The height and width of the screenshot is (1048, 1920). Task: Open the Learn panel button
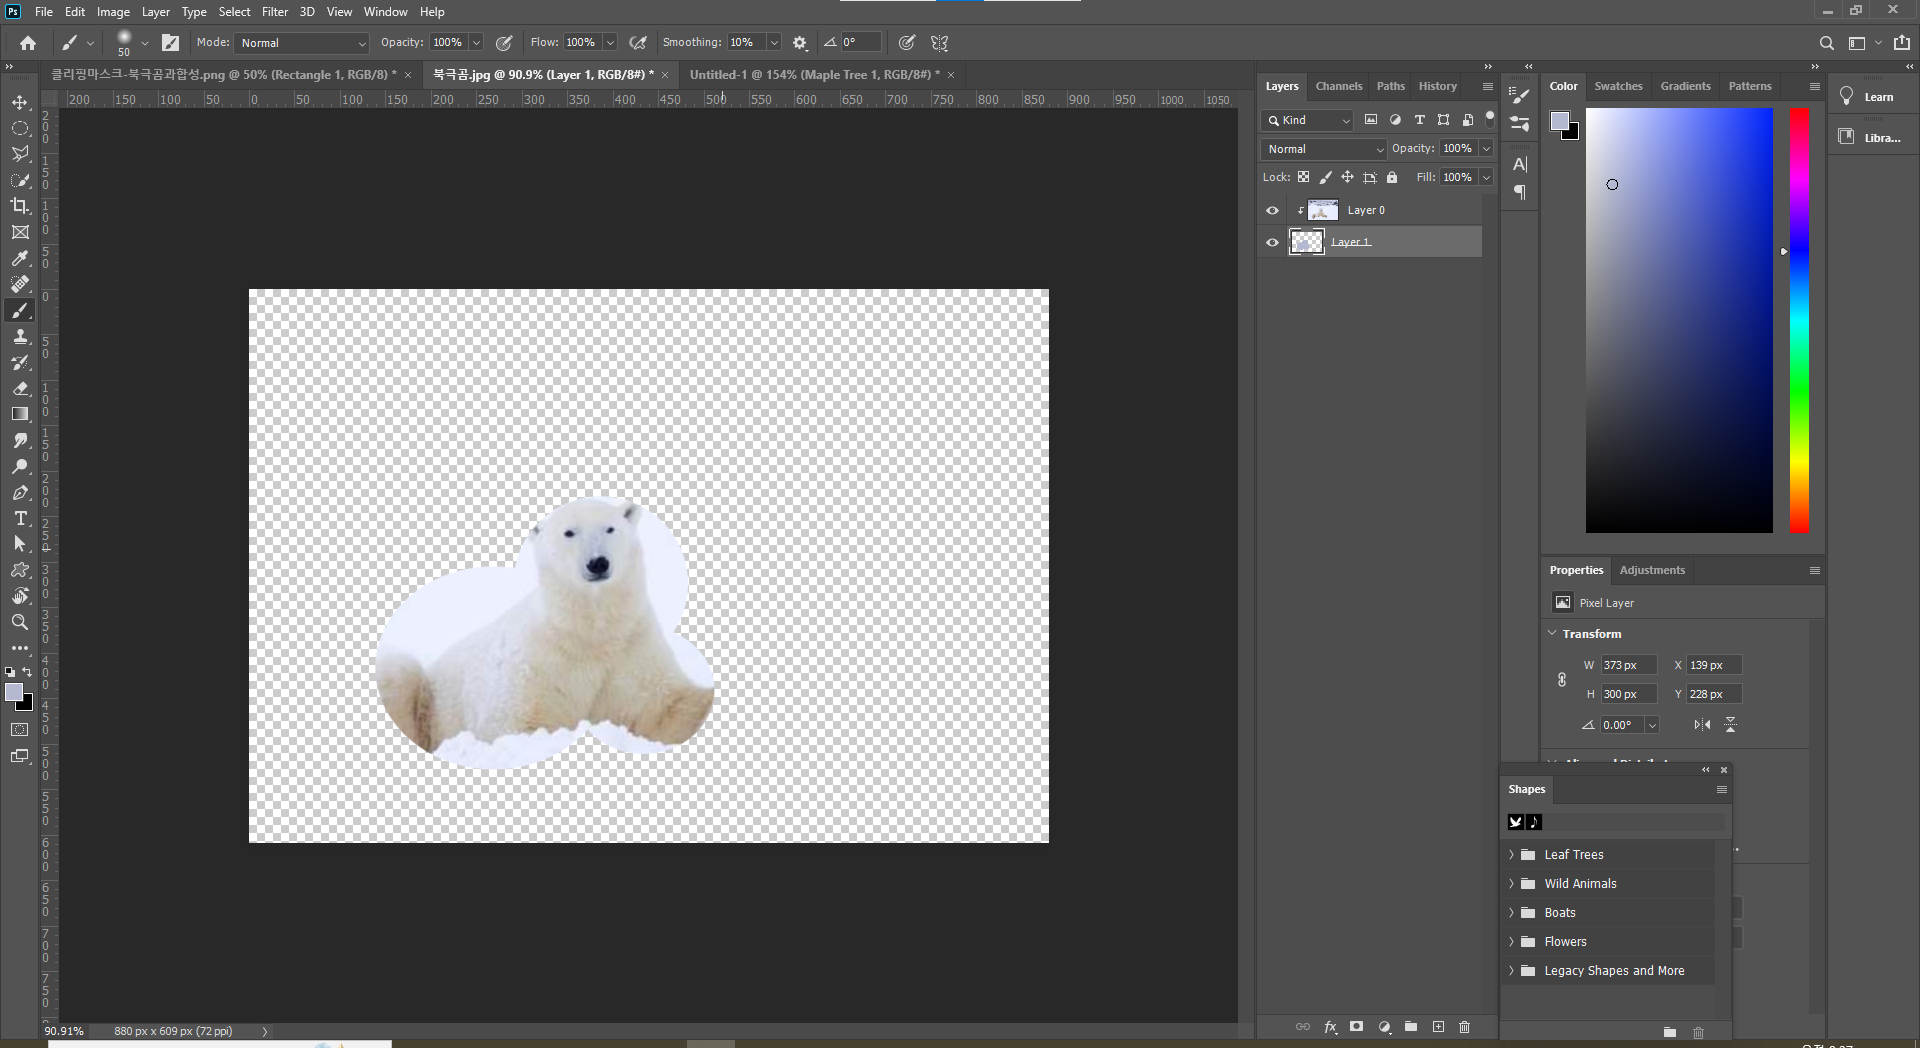(x=1867, y=97)
